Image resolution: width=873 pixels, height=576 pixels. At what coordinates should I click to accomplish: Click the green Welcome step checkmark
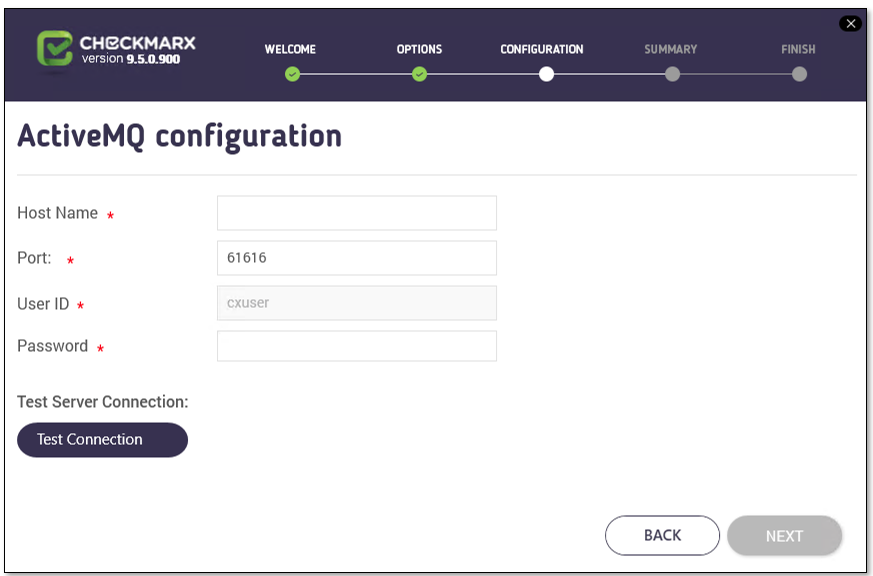(292, 74)
